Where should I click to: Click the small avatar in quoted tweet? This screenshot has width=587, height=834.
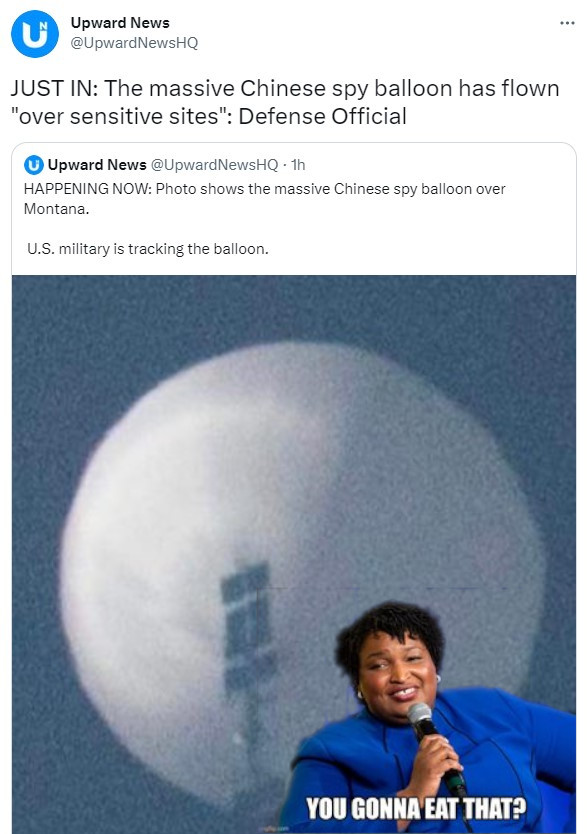(x=33, y=165)
